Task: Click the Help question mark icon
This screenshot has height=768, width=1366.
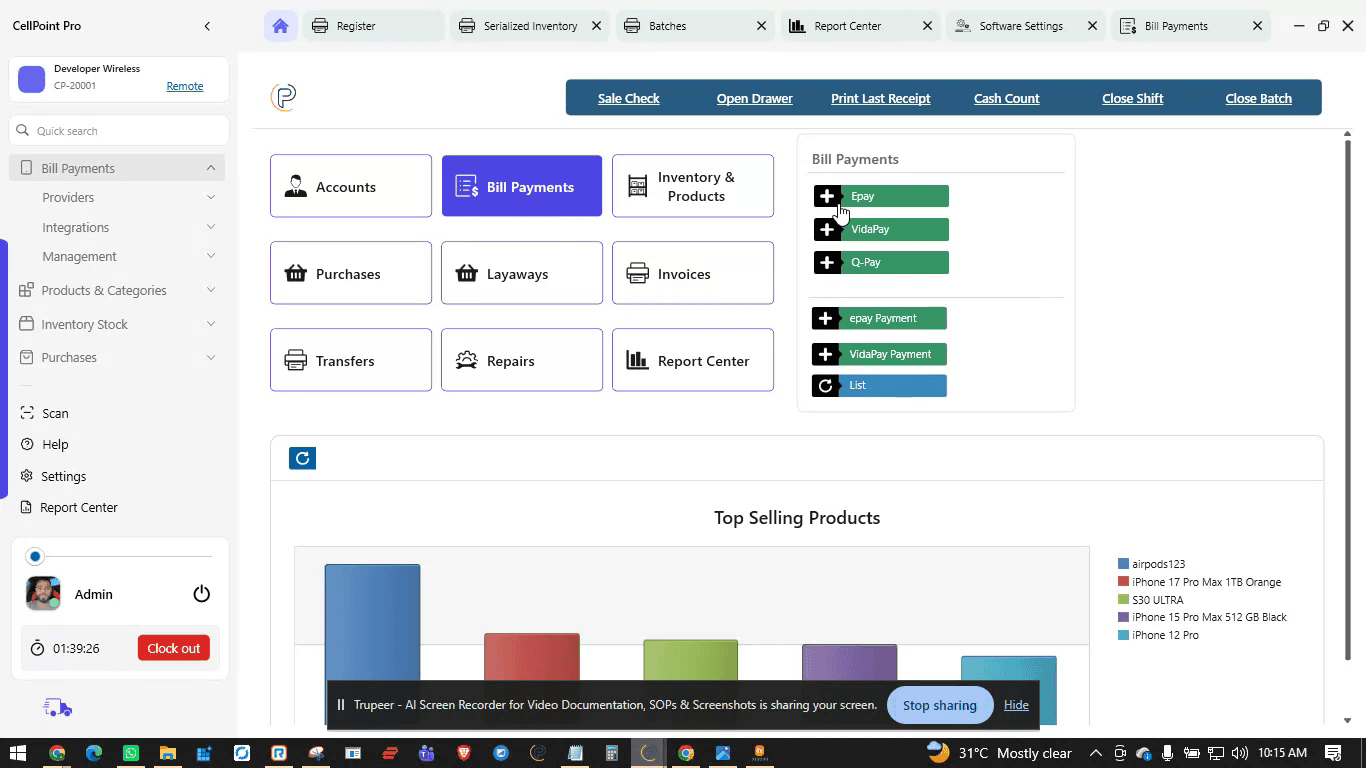Action: (x=27, y=444)
